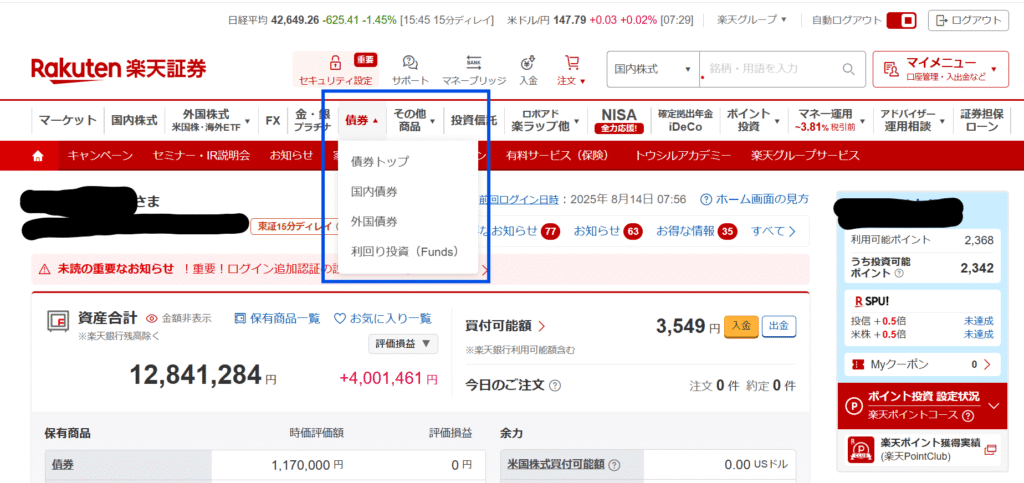Open トウシルアカデミー link
Image resolution: width=1024 pixels, height=483 pixels.
pyautogui.click(x=683, y=156)
